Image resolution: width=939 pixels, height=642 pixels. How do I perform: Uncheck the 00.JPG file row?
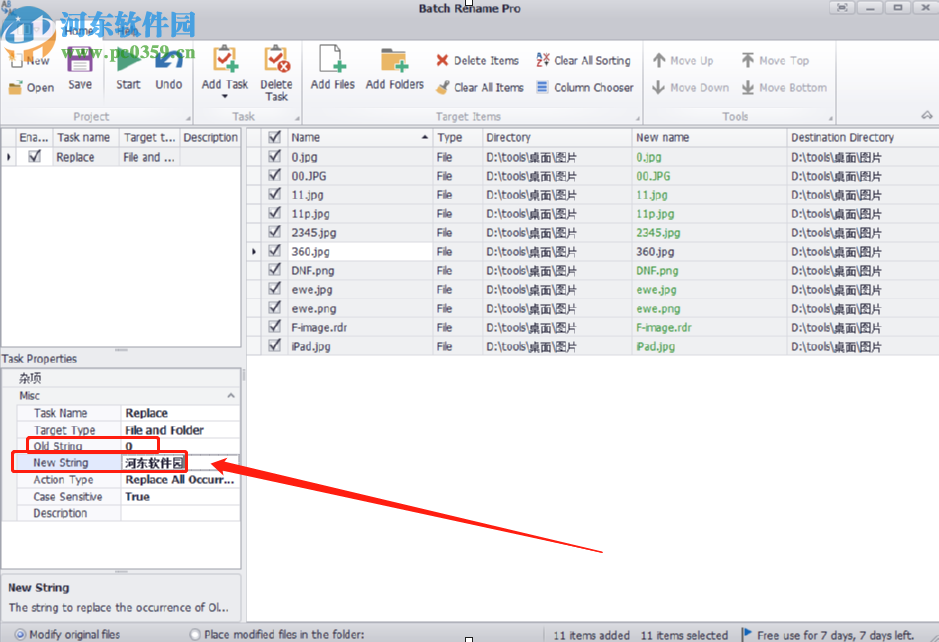275,175
